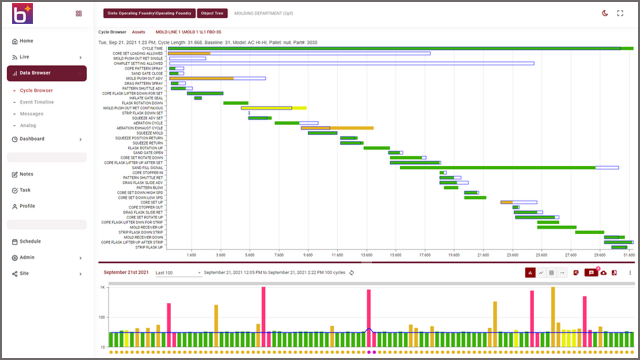Click the Site share icon
Screen dimensions: 640x360
tap(15, 274)
